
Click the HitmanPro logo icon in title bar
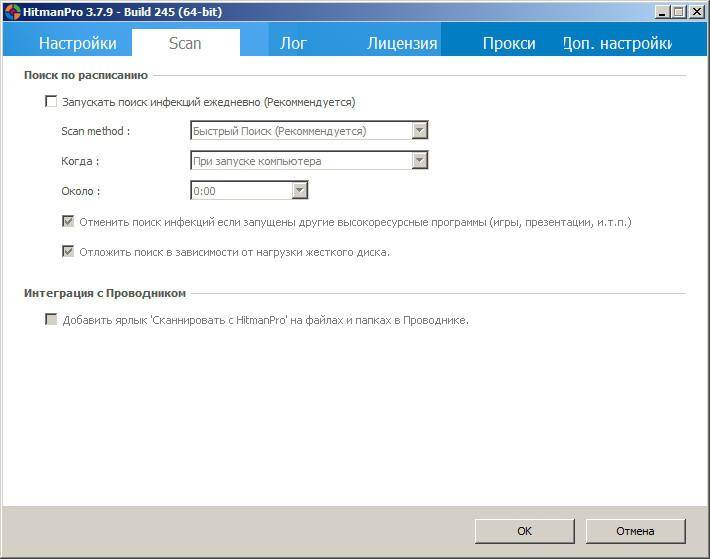[x=13, y=11]
